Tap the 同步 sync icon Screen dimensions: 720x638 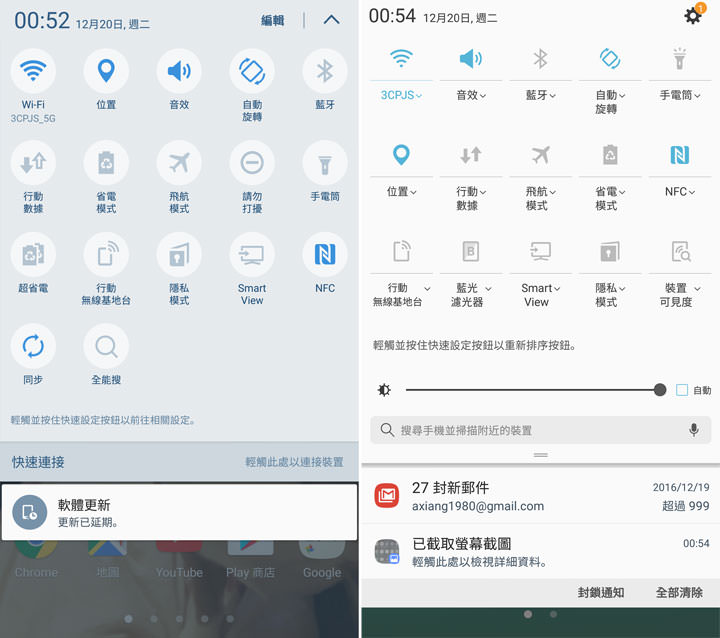coord(33,346)
